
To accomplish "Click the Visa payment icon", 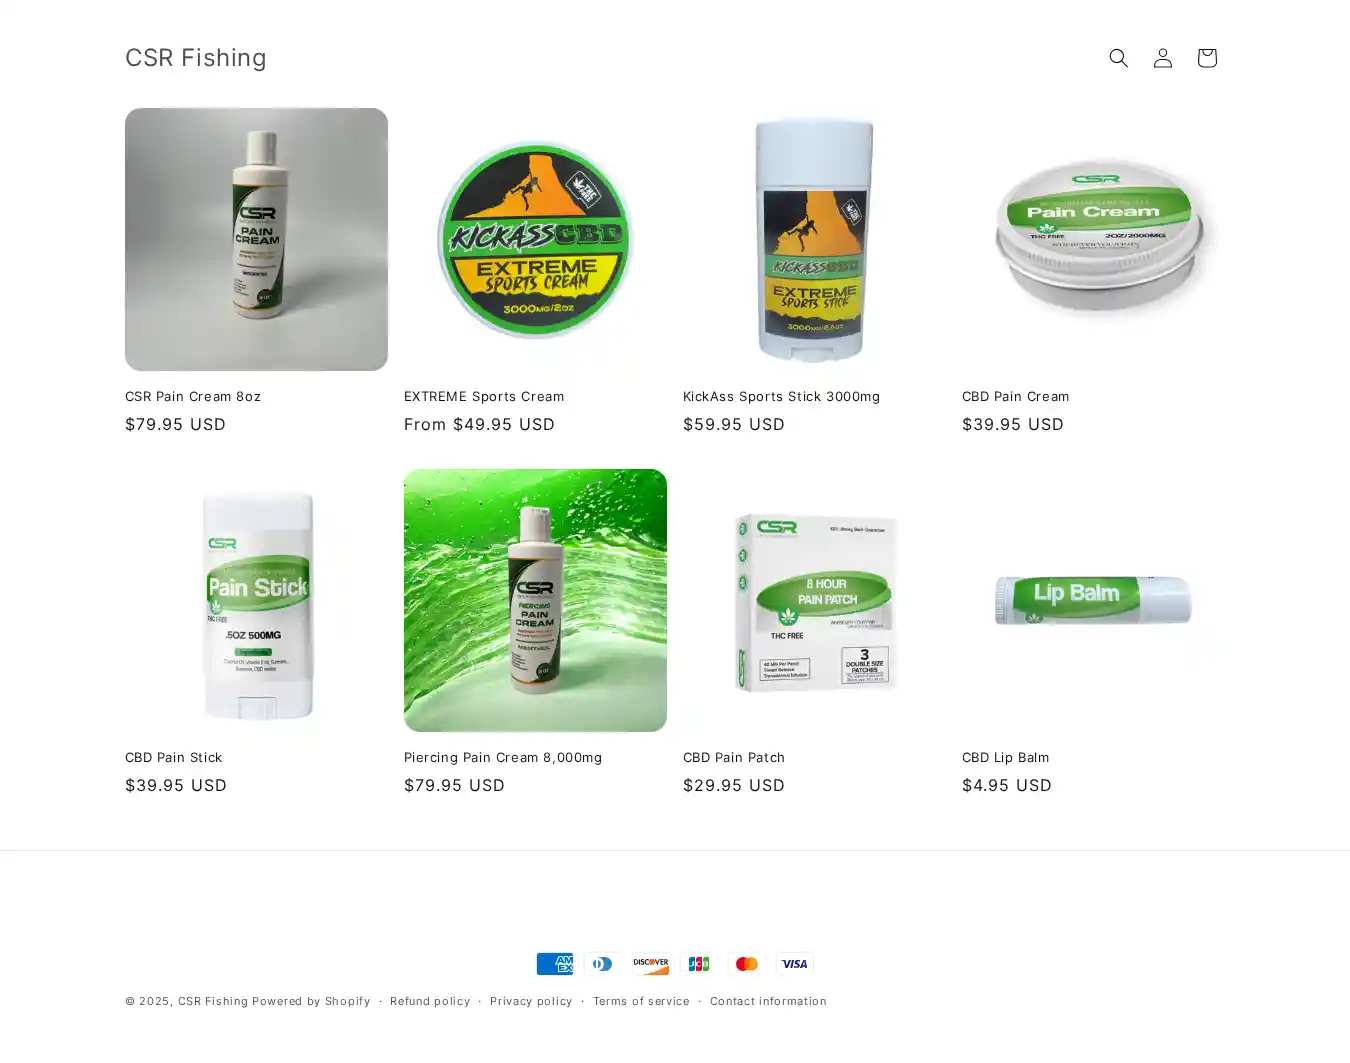I will click(x=795, y=964).
